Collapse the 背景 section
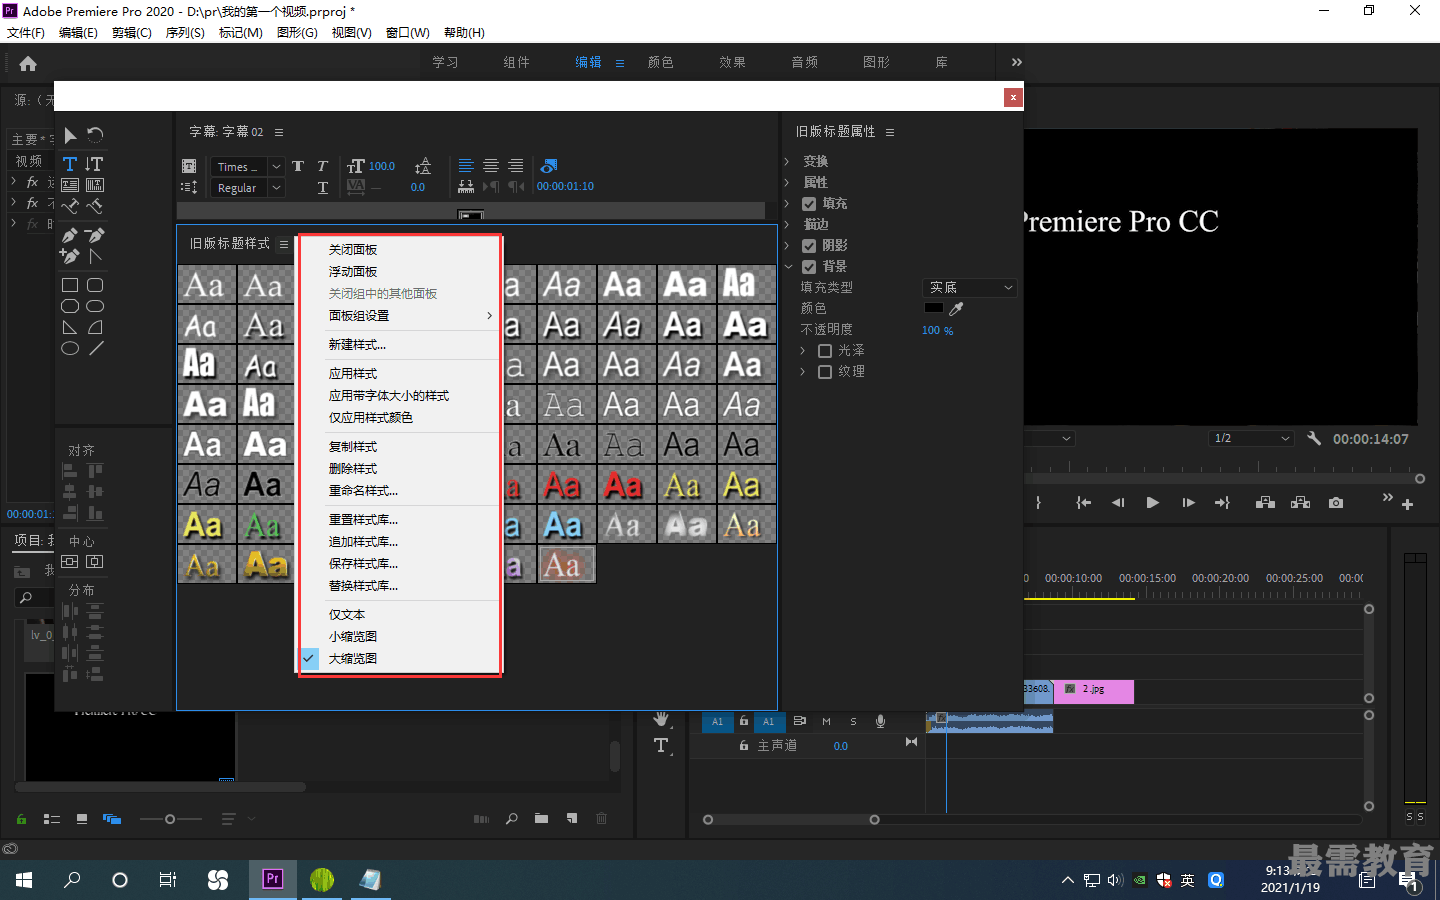This screenshot has height=900, width=1440. coord(787,267)
